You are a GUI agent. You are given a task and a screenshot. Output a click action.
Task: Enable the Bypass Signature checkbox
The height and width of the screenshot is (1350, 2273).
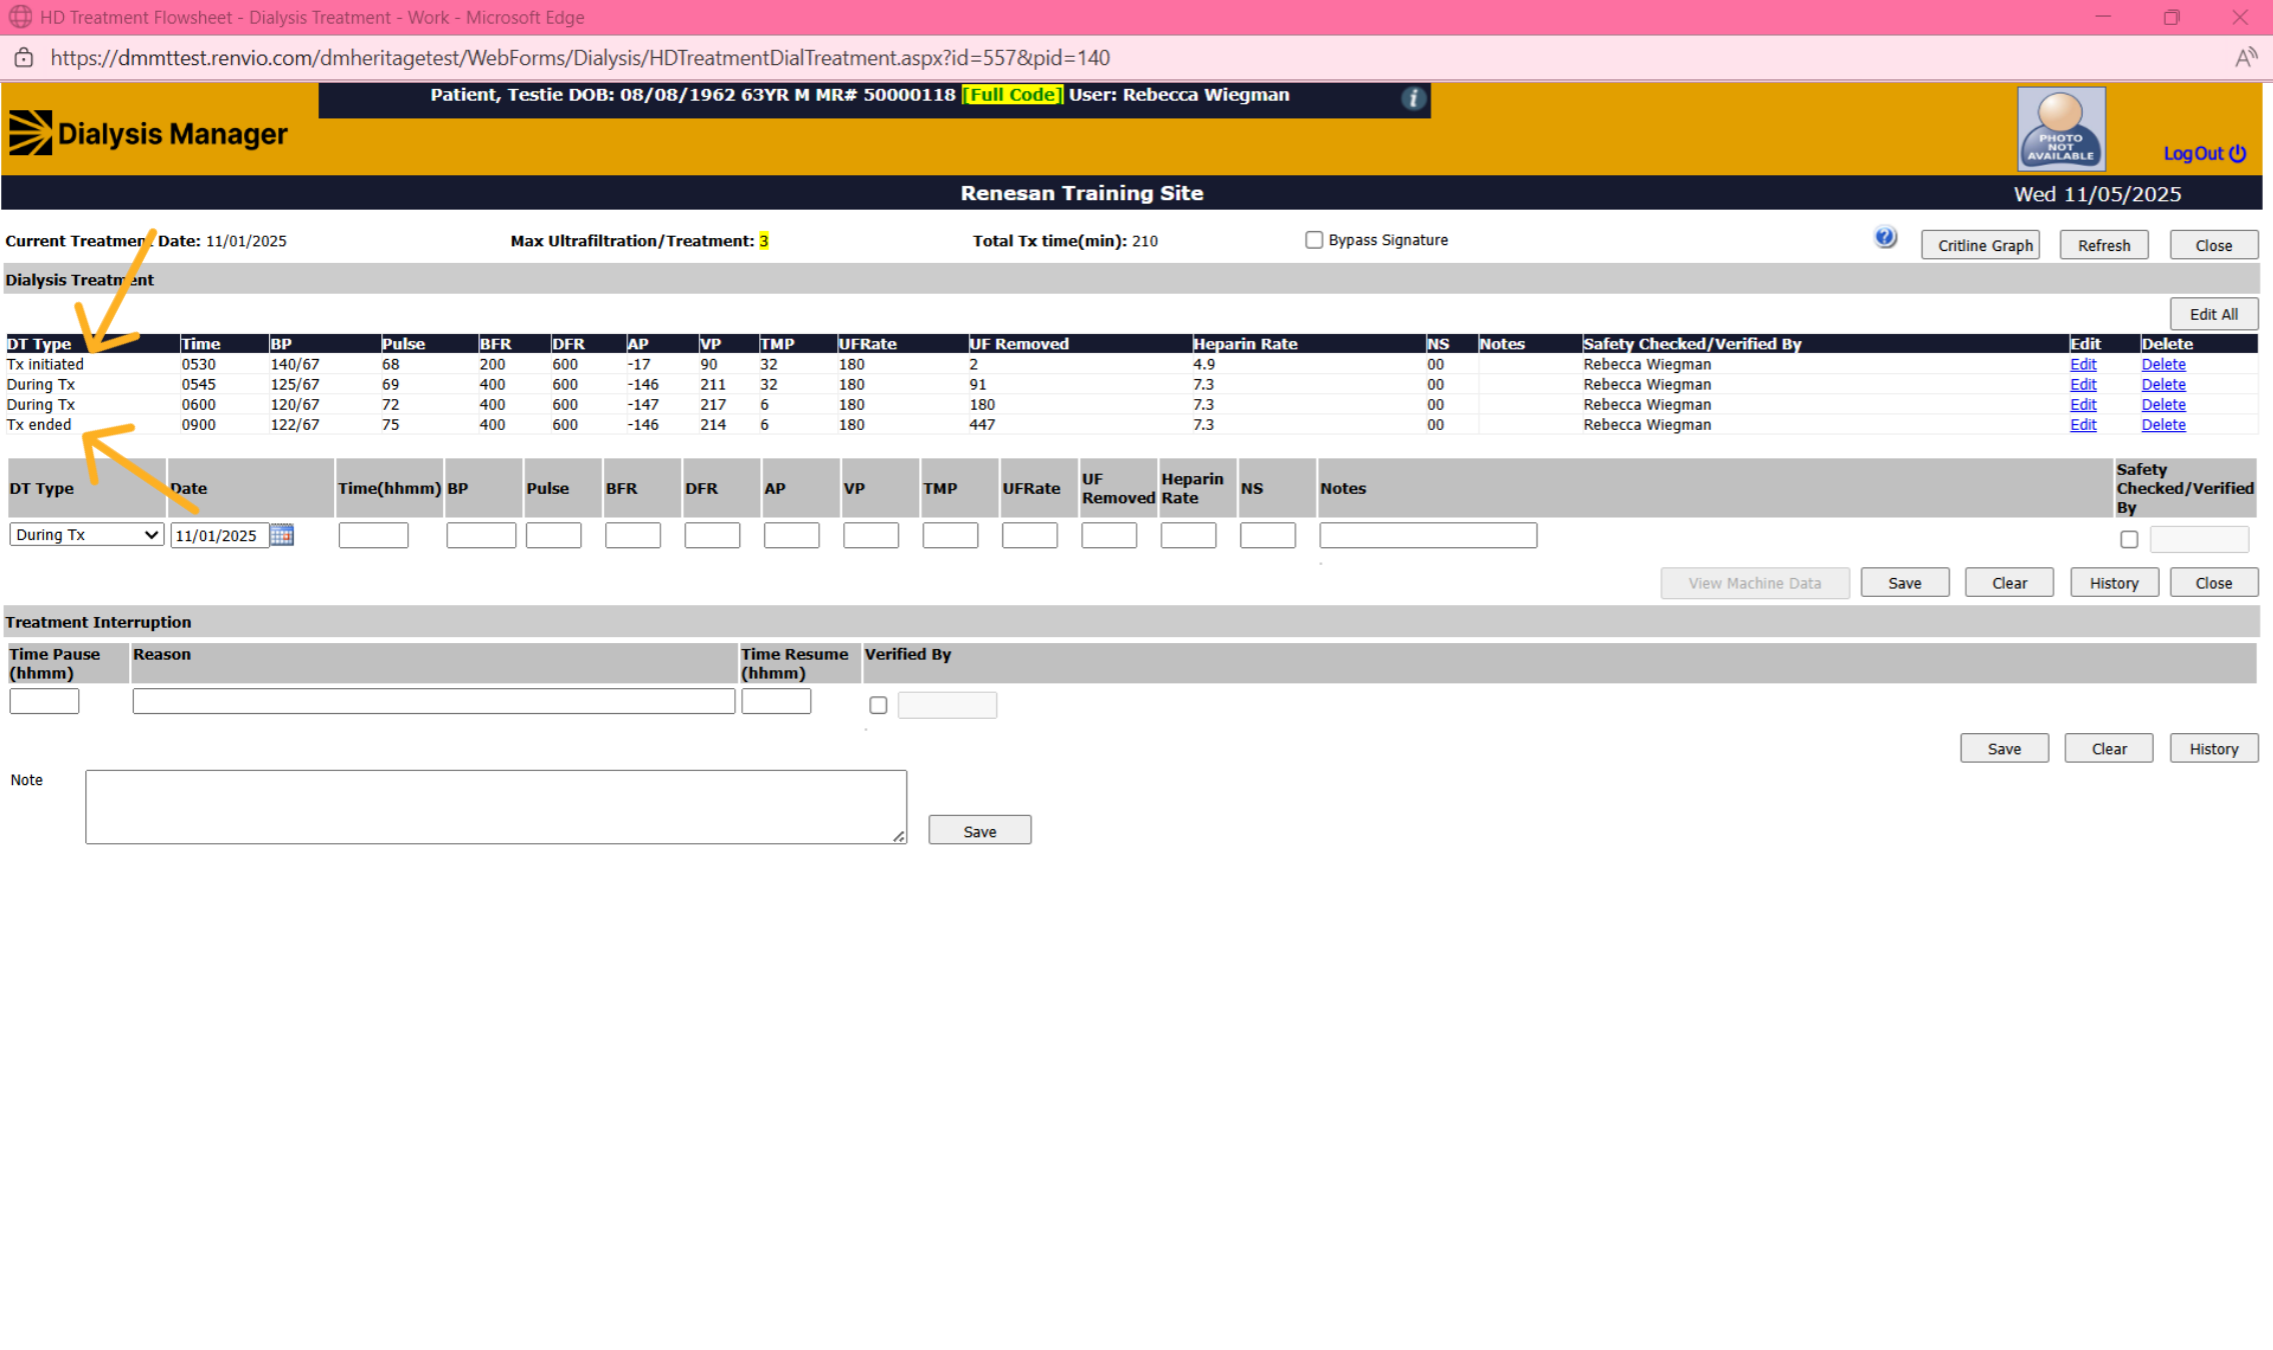tap(1314, 240)
